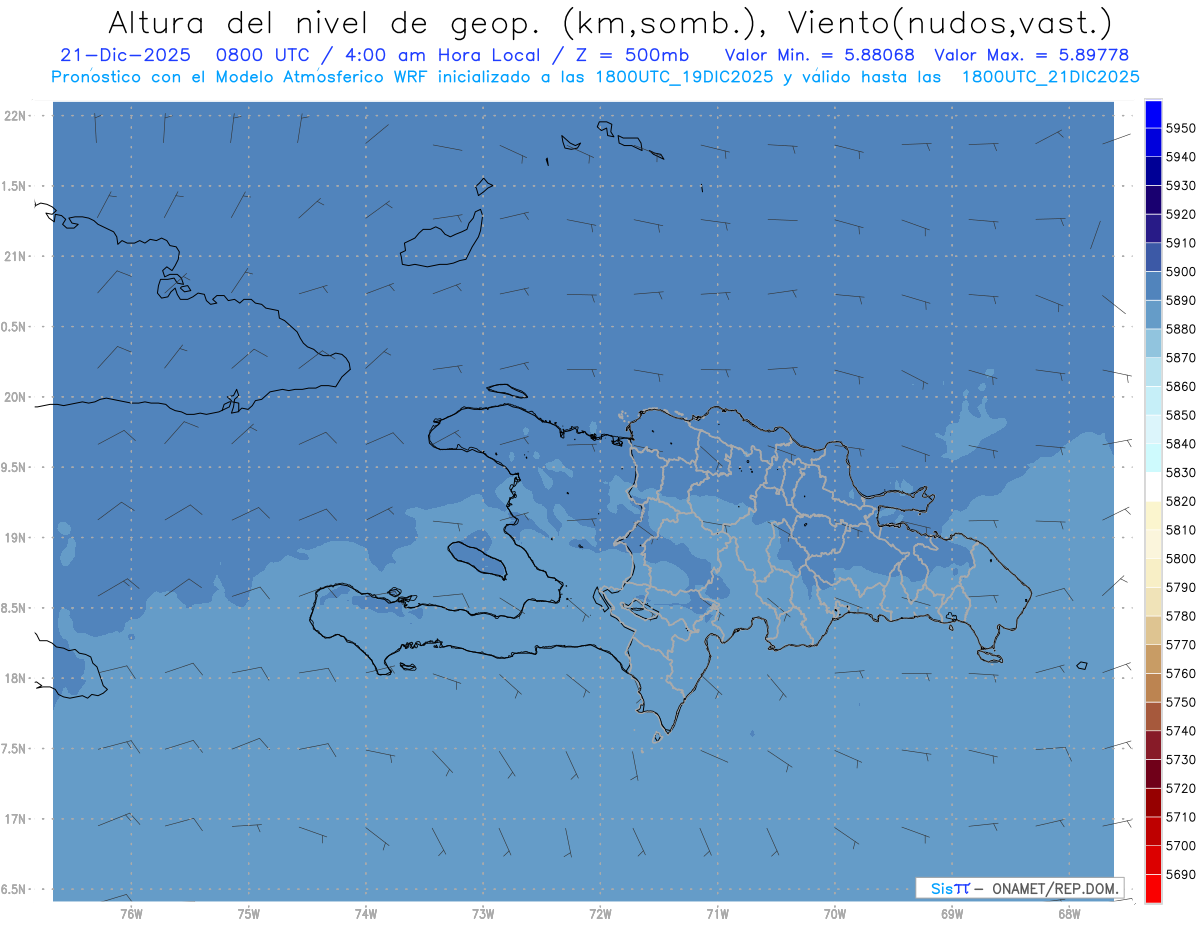This screenshot has width=1200, height=927.
Task: Click the 'ONAMET/REP.DOM.' credit label
Action: (x=1056, y=888)
